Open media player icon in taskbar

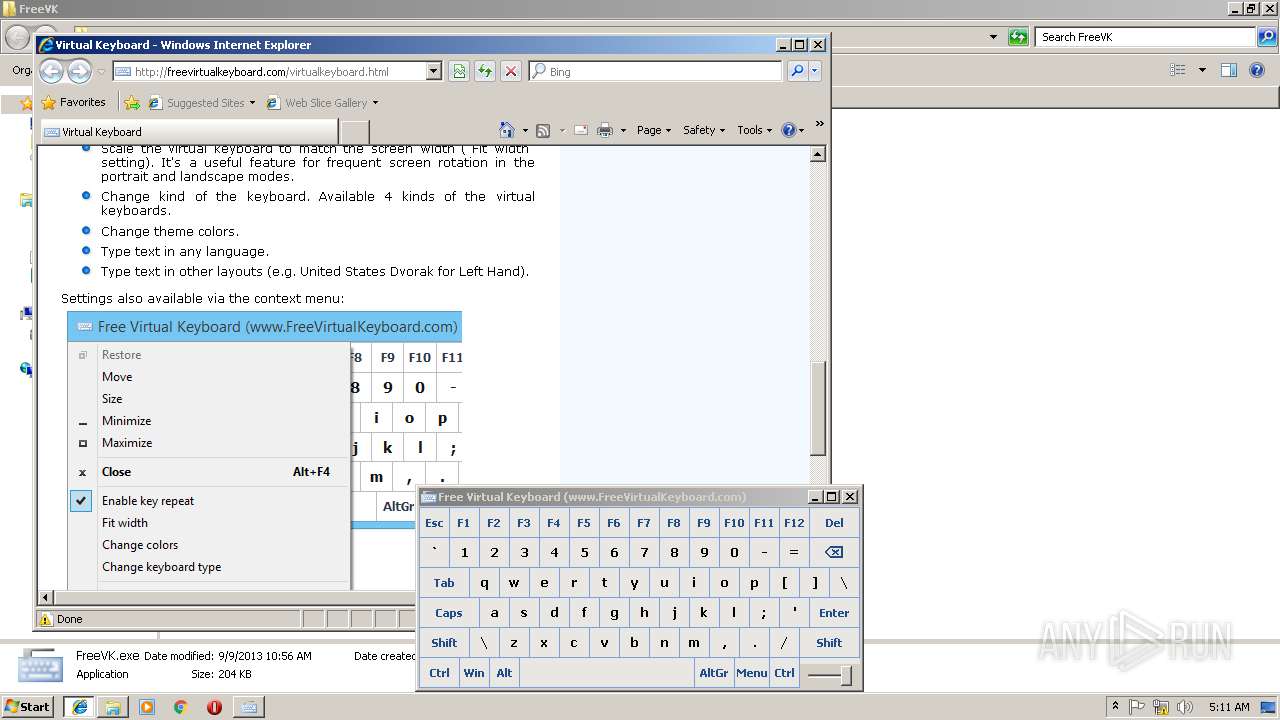click(147, 707)
